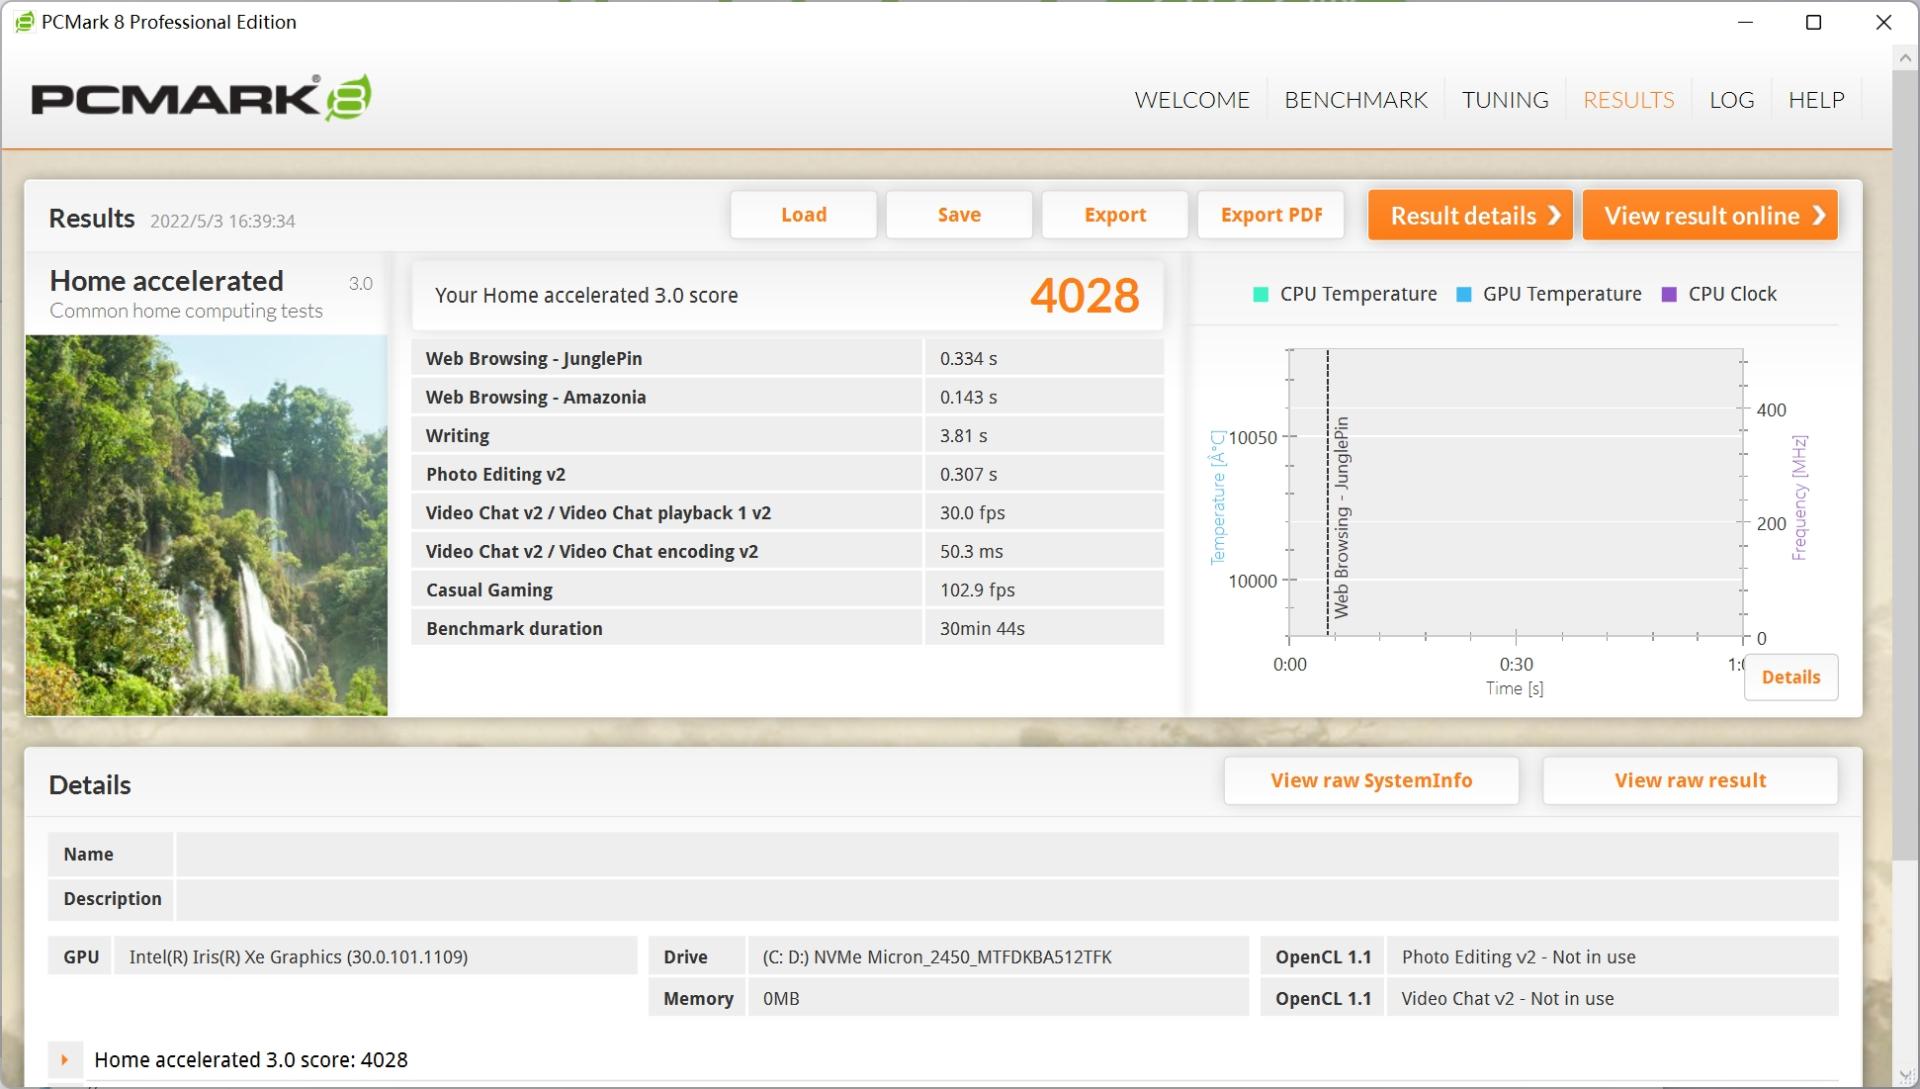Click the Export result icon button
1920x1089 pixels.
pos(1113,214)
